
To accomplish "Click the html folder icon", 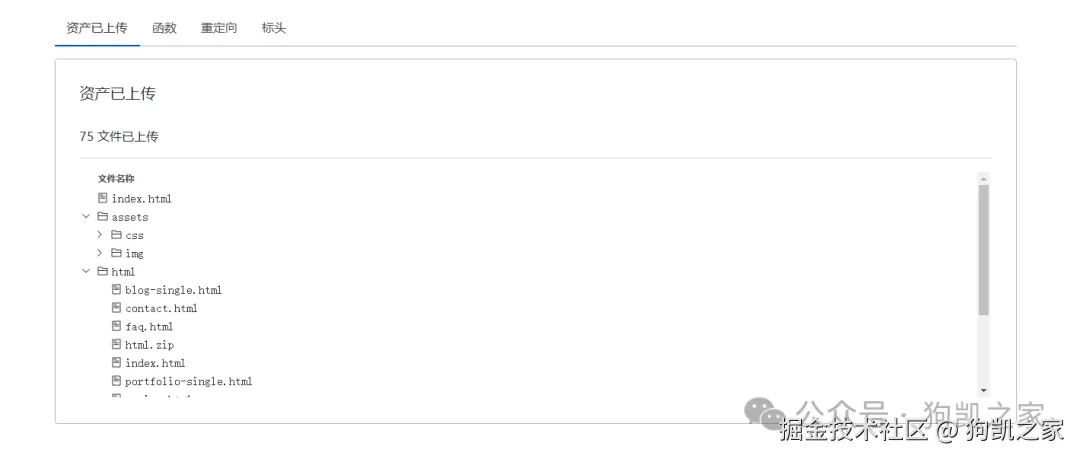I will pyautogui.click(x=103, y=271).
